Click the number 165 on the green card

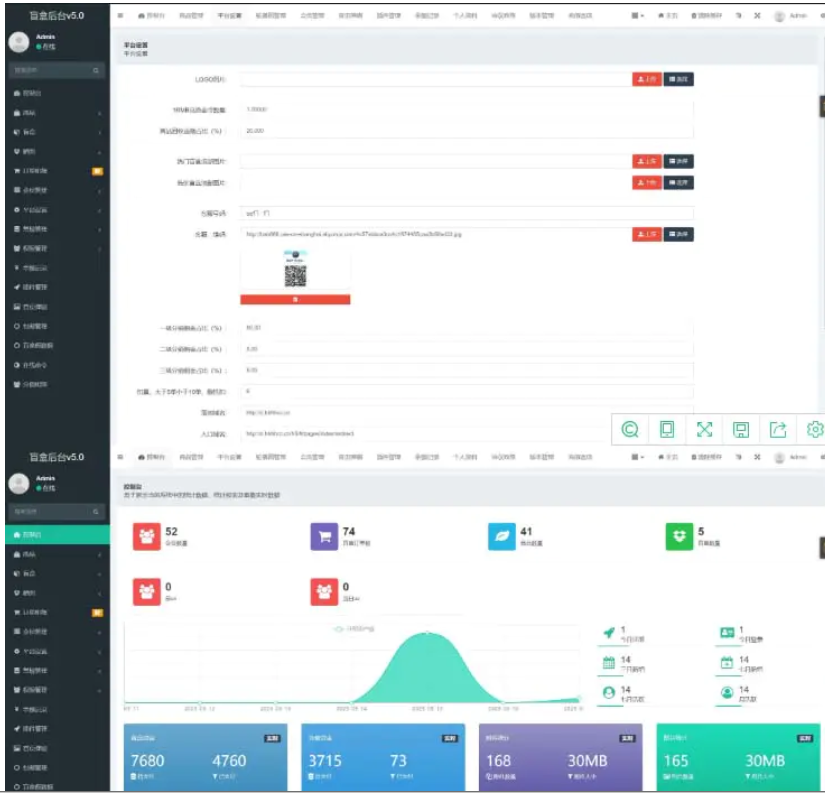(x=676, y=761)
